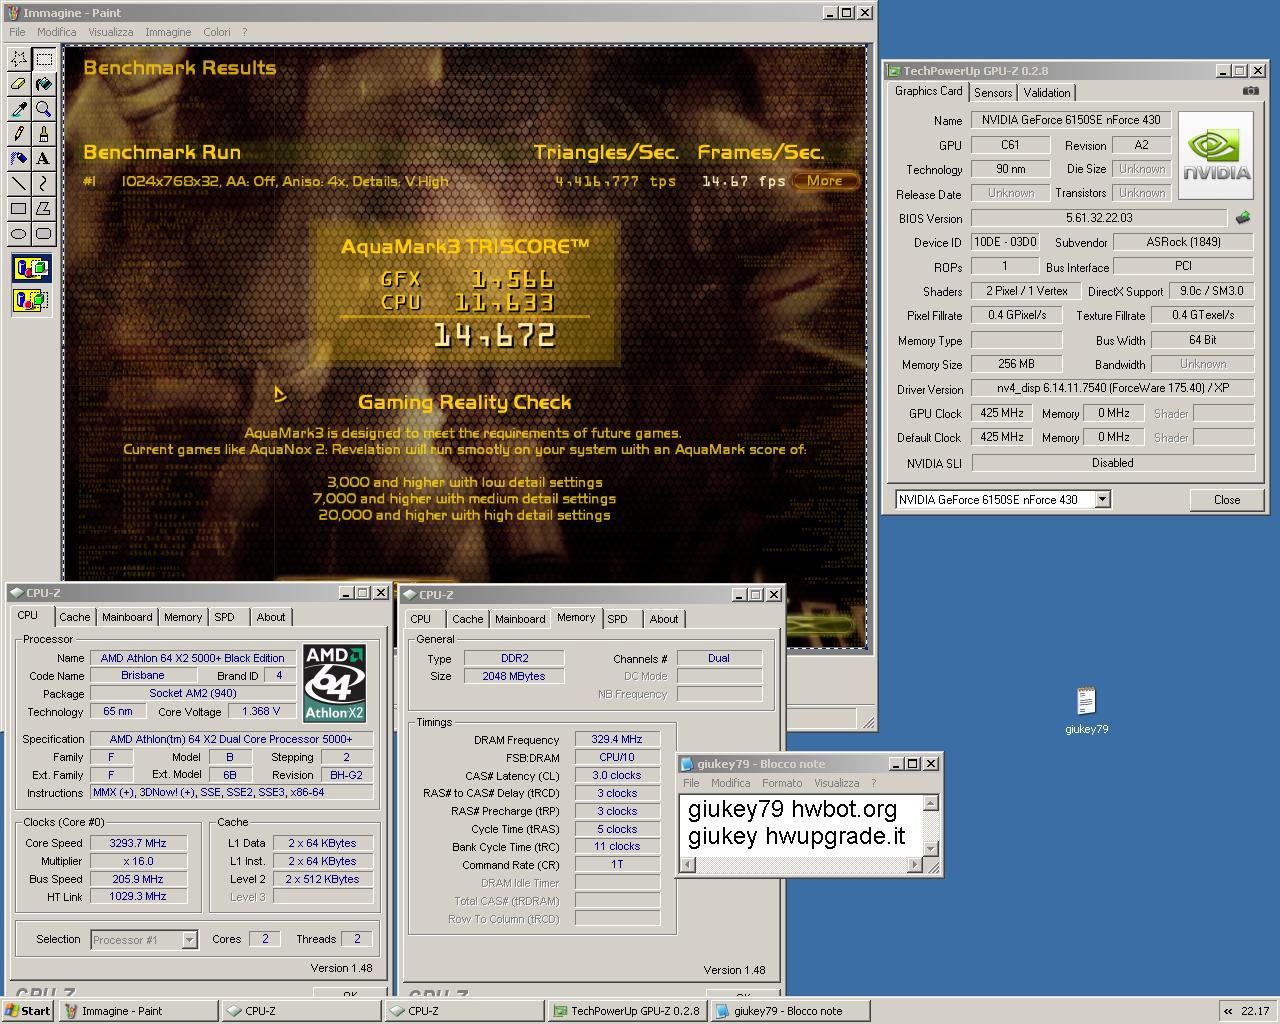1280x1024 pixels.
Task: Click the Close button in GPU-Z
Action: pos(1226,499)
